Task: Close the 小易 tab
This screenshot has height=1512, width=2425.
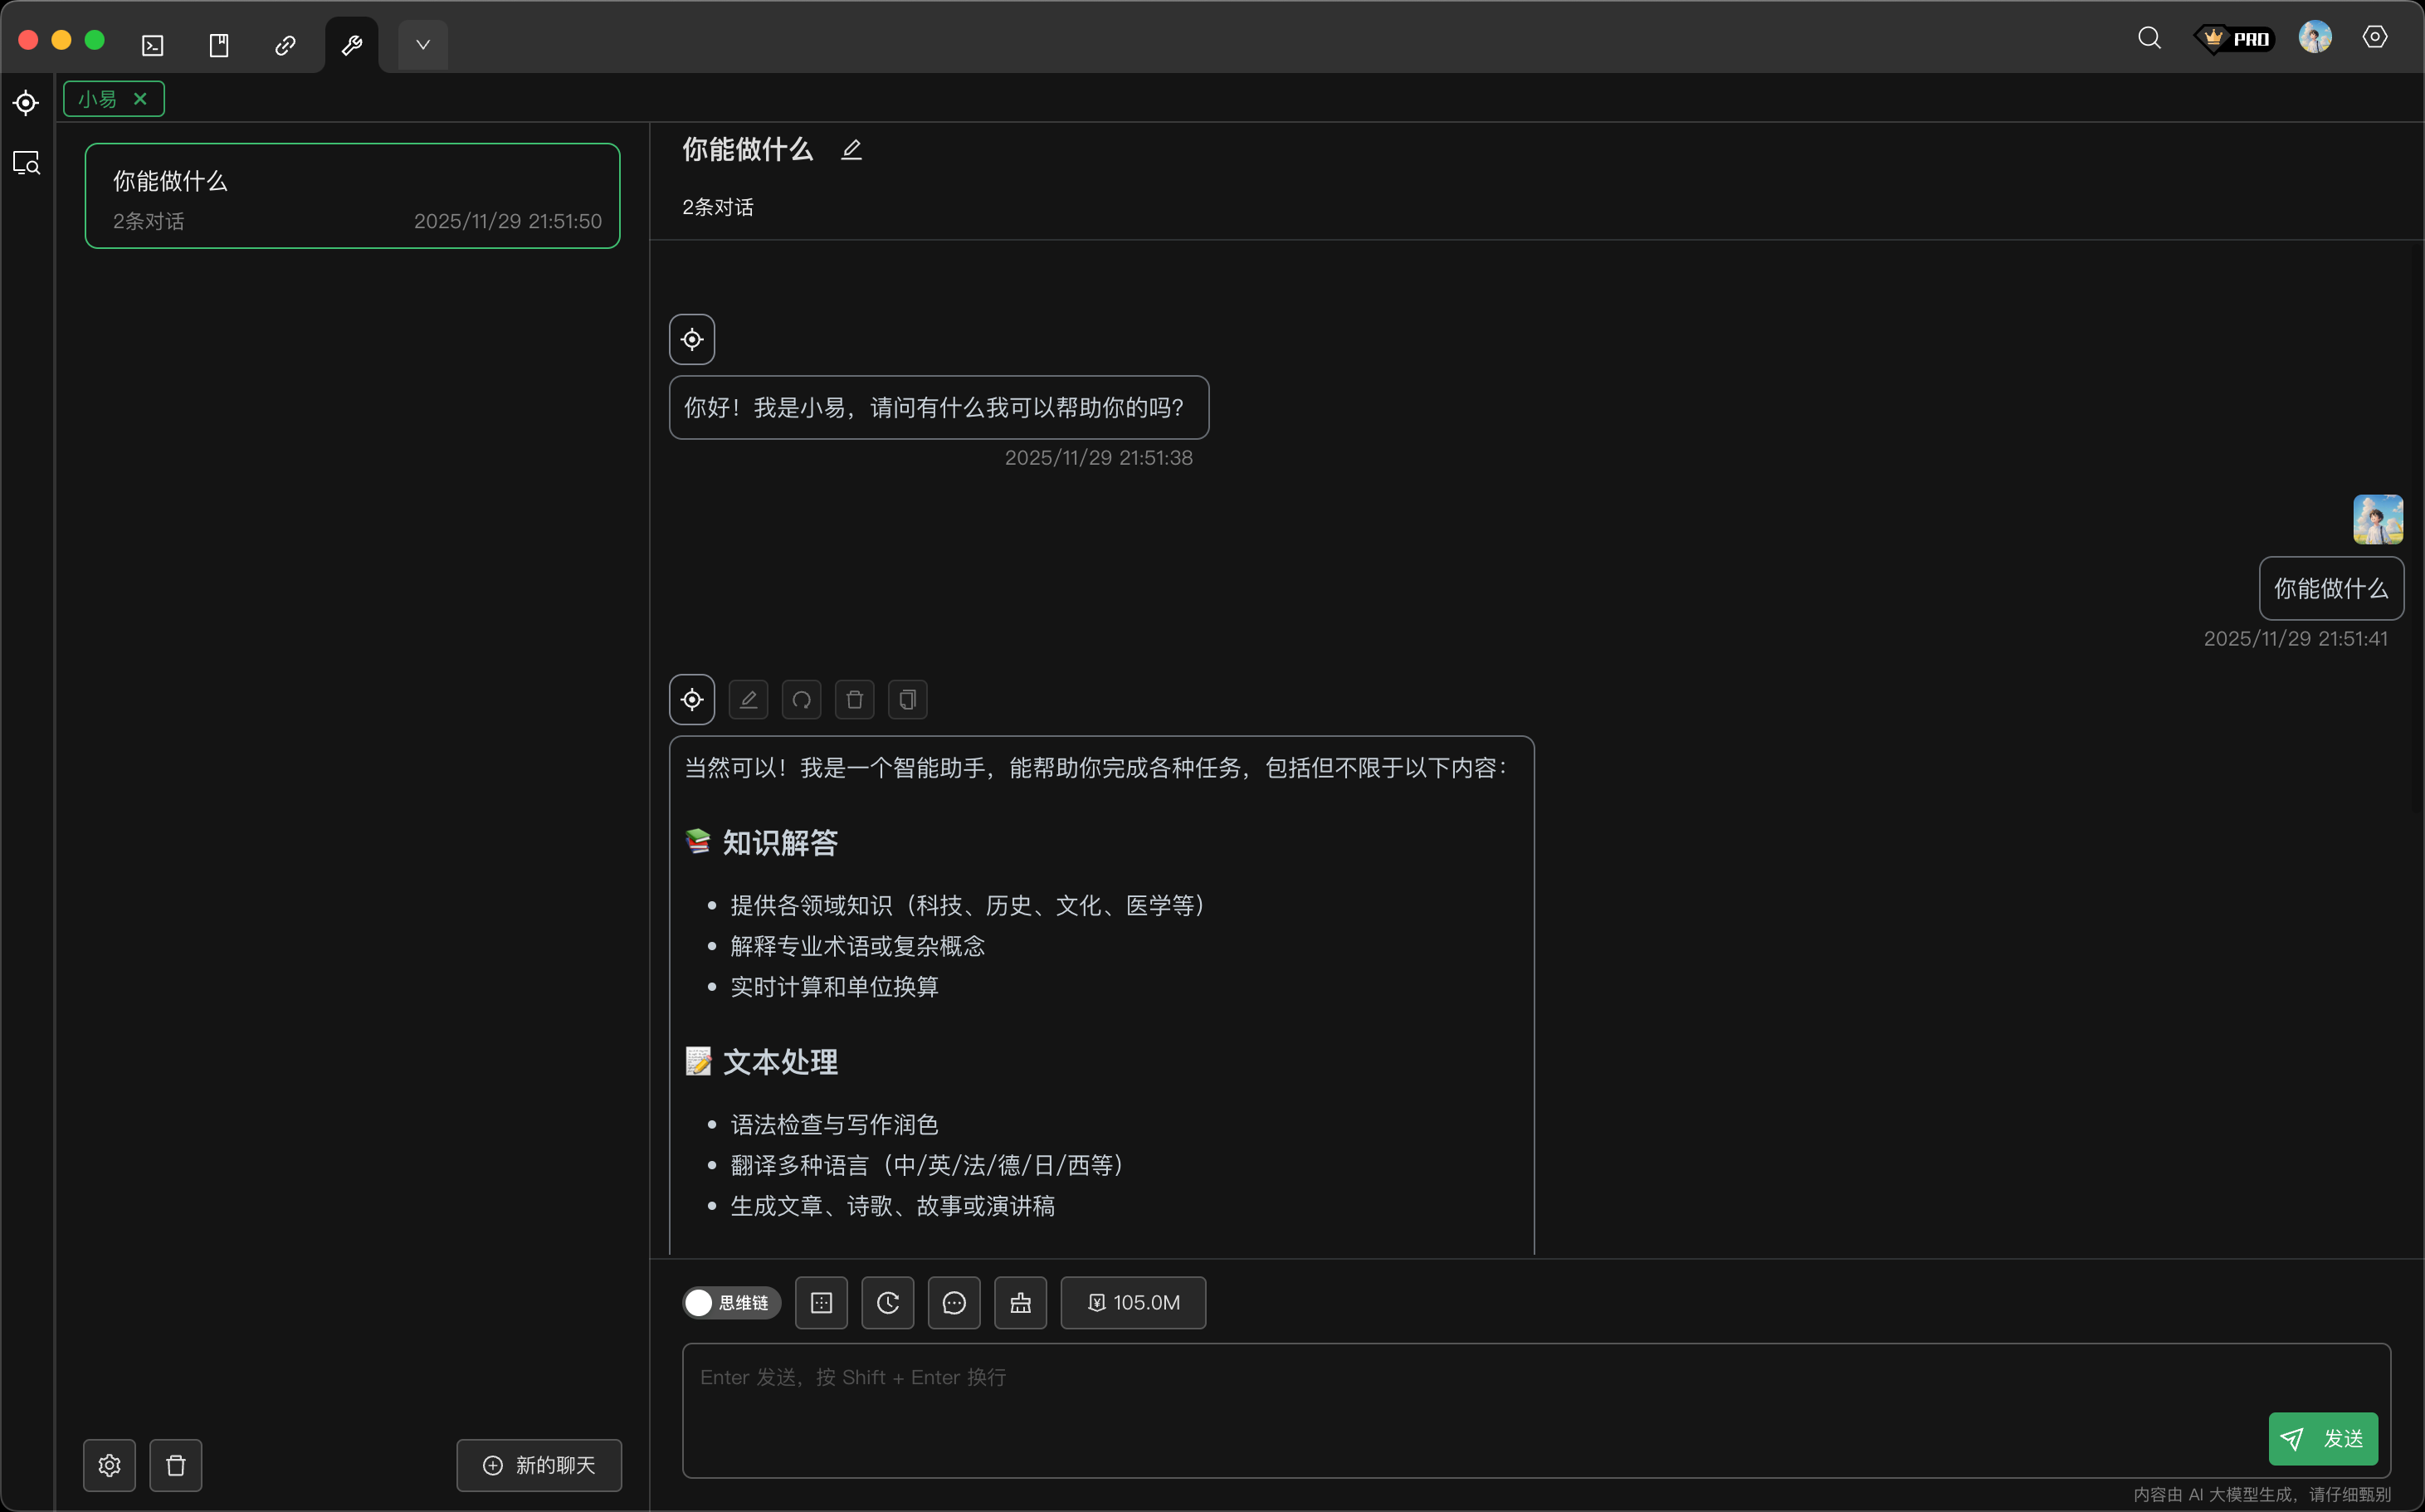Action: point(141,98)
